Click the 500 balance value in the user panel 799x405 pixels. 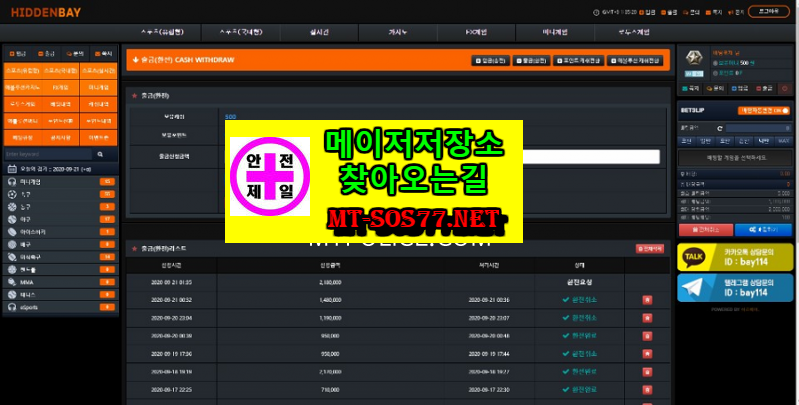point(744,63)
